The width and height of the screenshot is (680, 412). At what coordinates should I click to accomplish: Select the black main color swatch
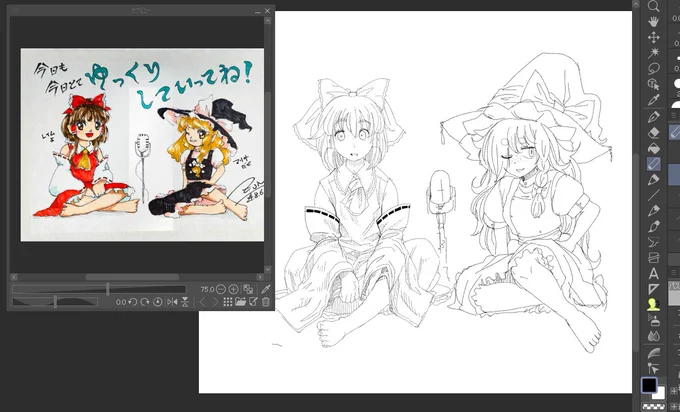point(649,385)
